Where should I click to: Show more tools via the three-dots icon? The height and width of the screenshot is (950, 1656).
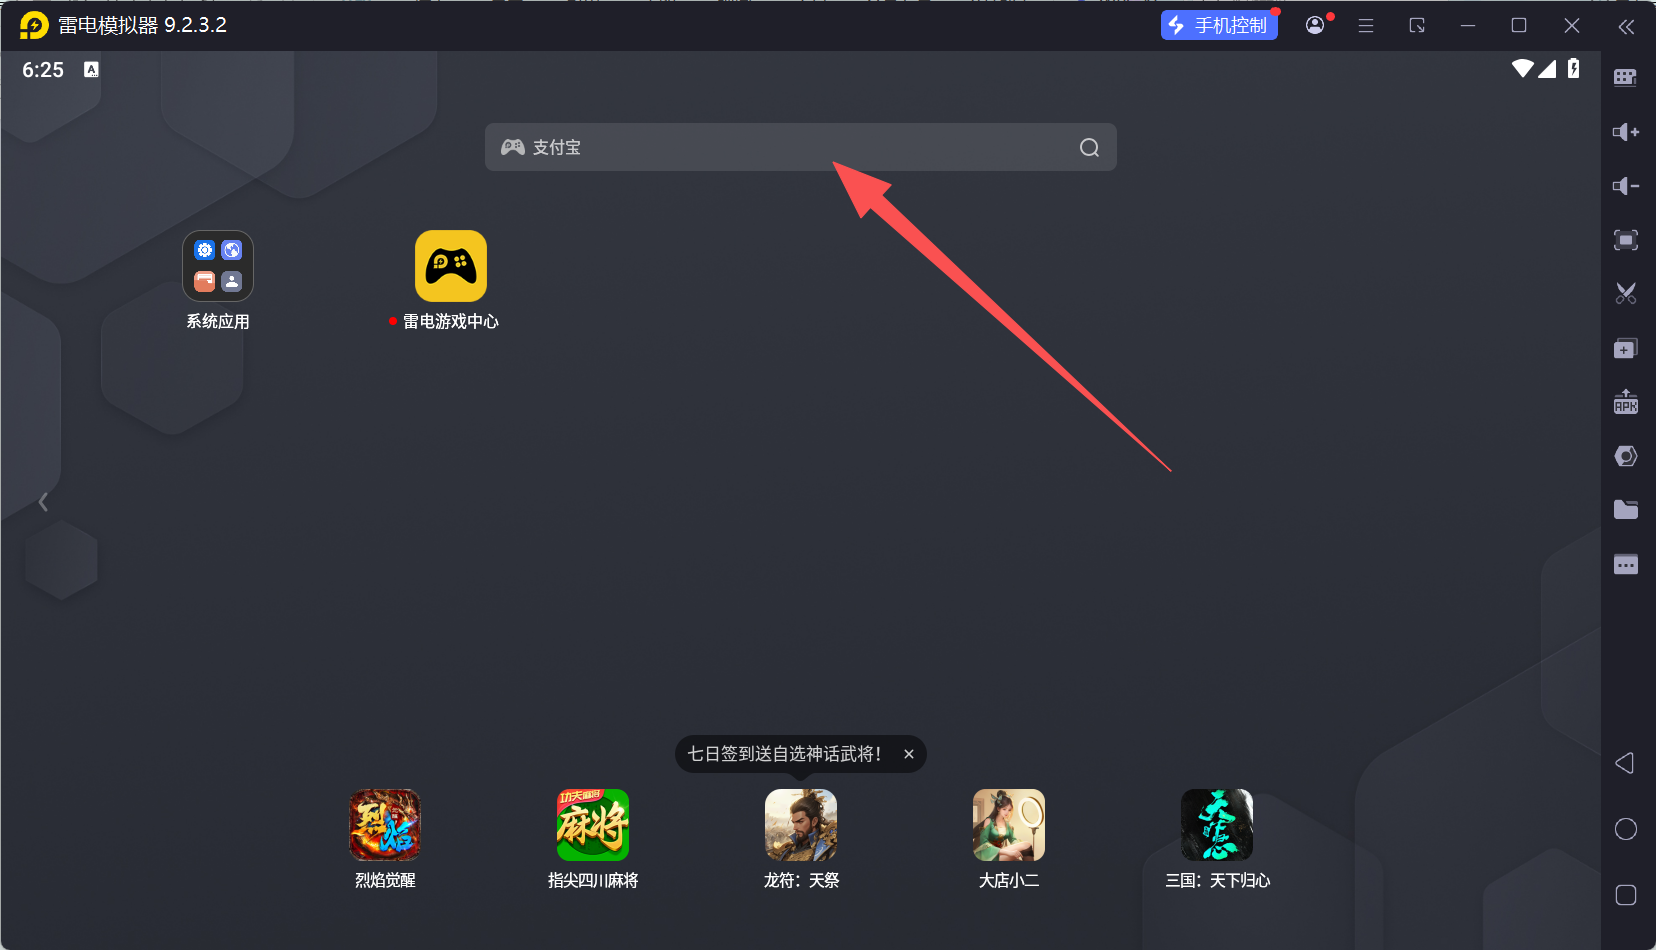tap(1625, 564)
